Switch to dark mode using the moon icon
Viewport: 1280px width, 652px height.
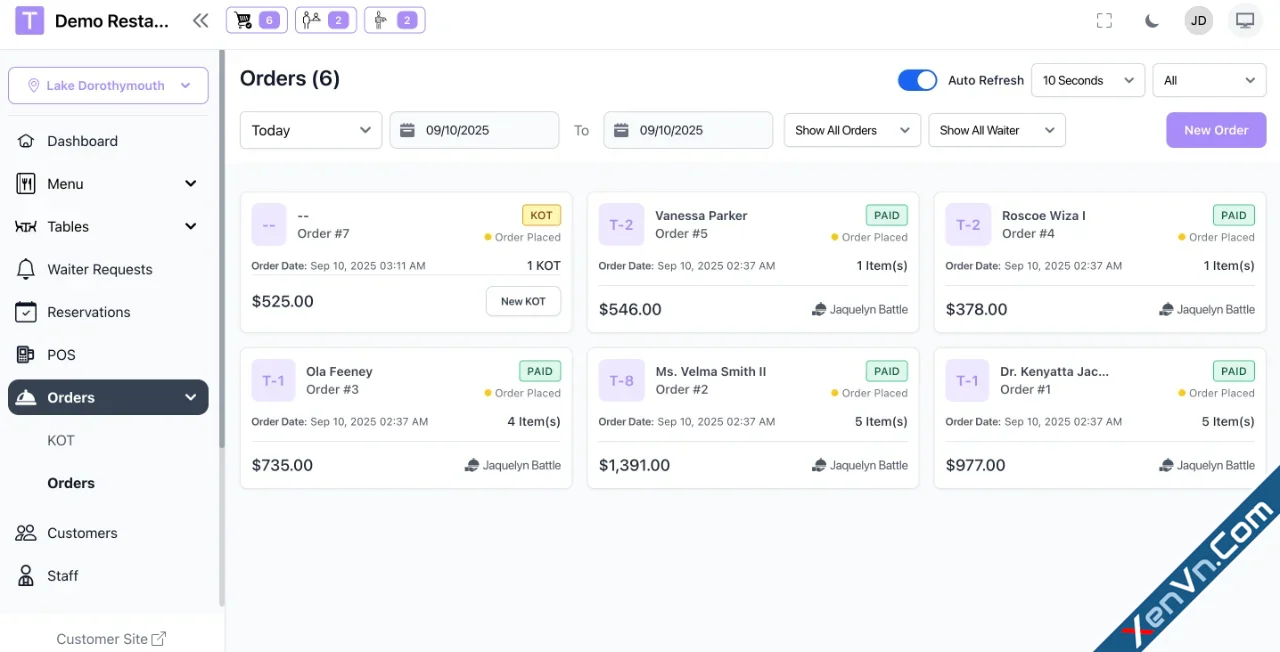point(1150,19)
